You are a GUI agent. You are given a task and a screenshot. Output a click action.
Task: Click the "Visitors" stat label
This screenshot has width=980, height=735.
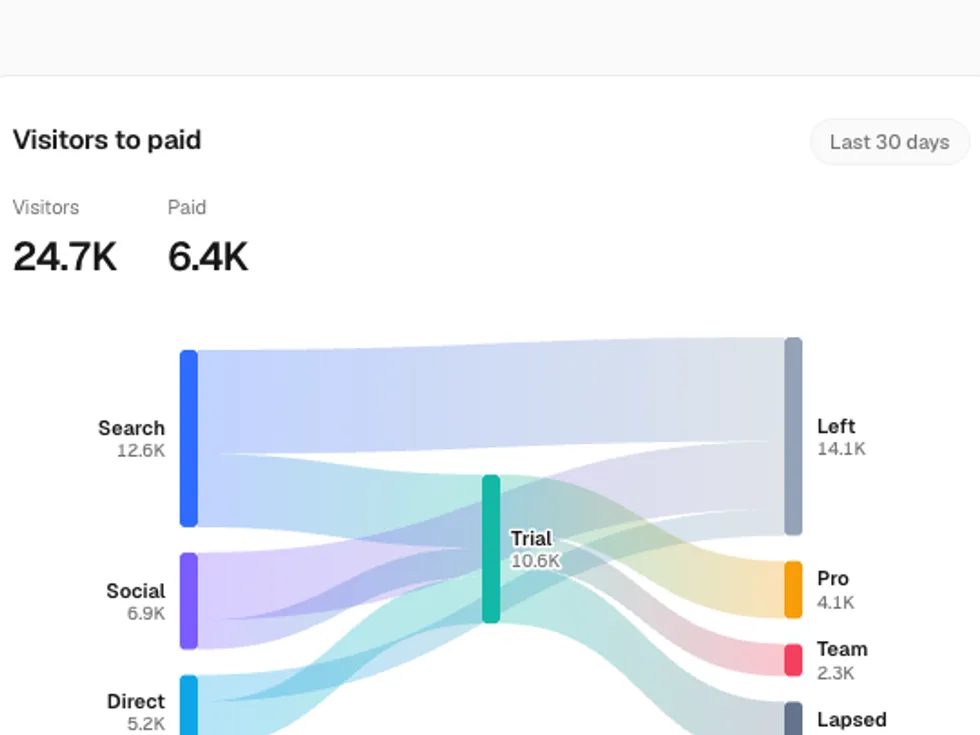[x=46, y=208]
